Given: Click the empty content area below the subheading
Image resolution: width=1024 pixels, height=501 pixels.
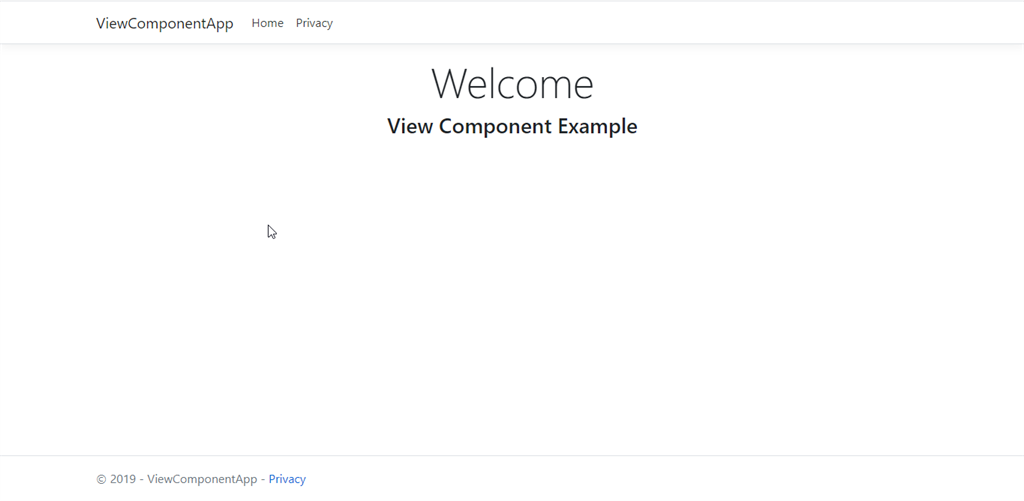Looking at the screenshot, I should 512,294.
